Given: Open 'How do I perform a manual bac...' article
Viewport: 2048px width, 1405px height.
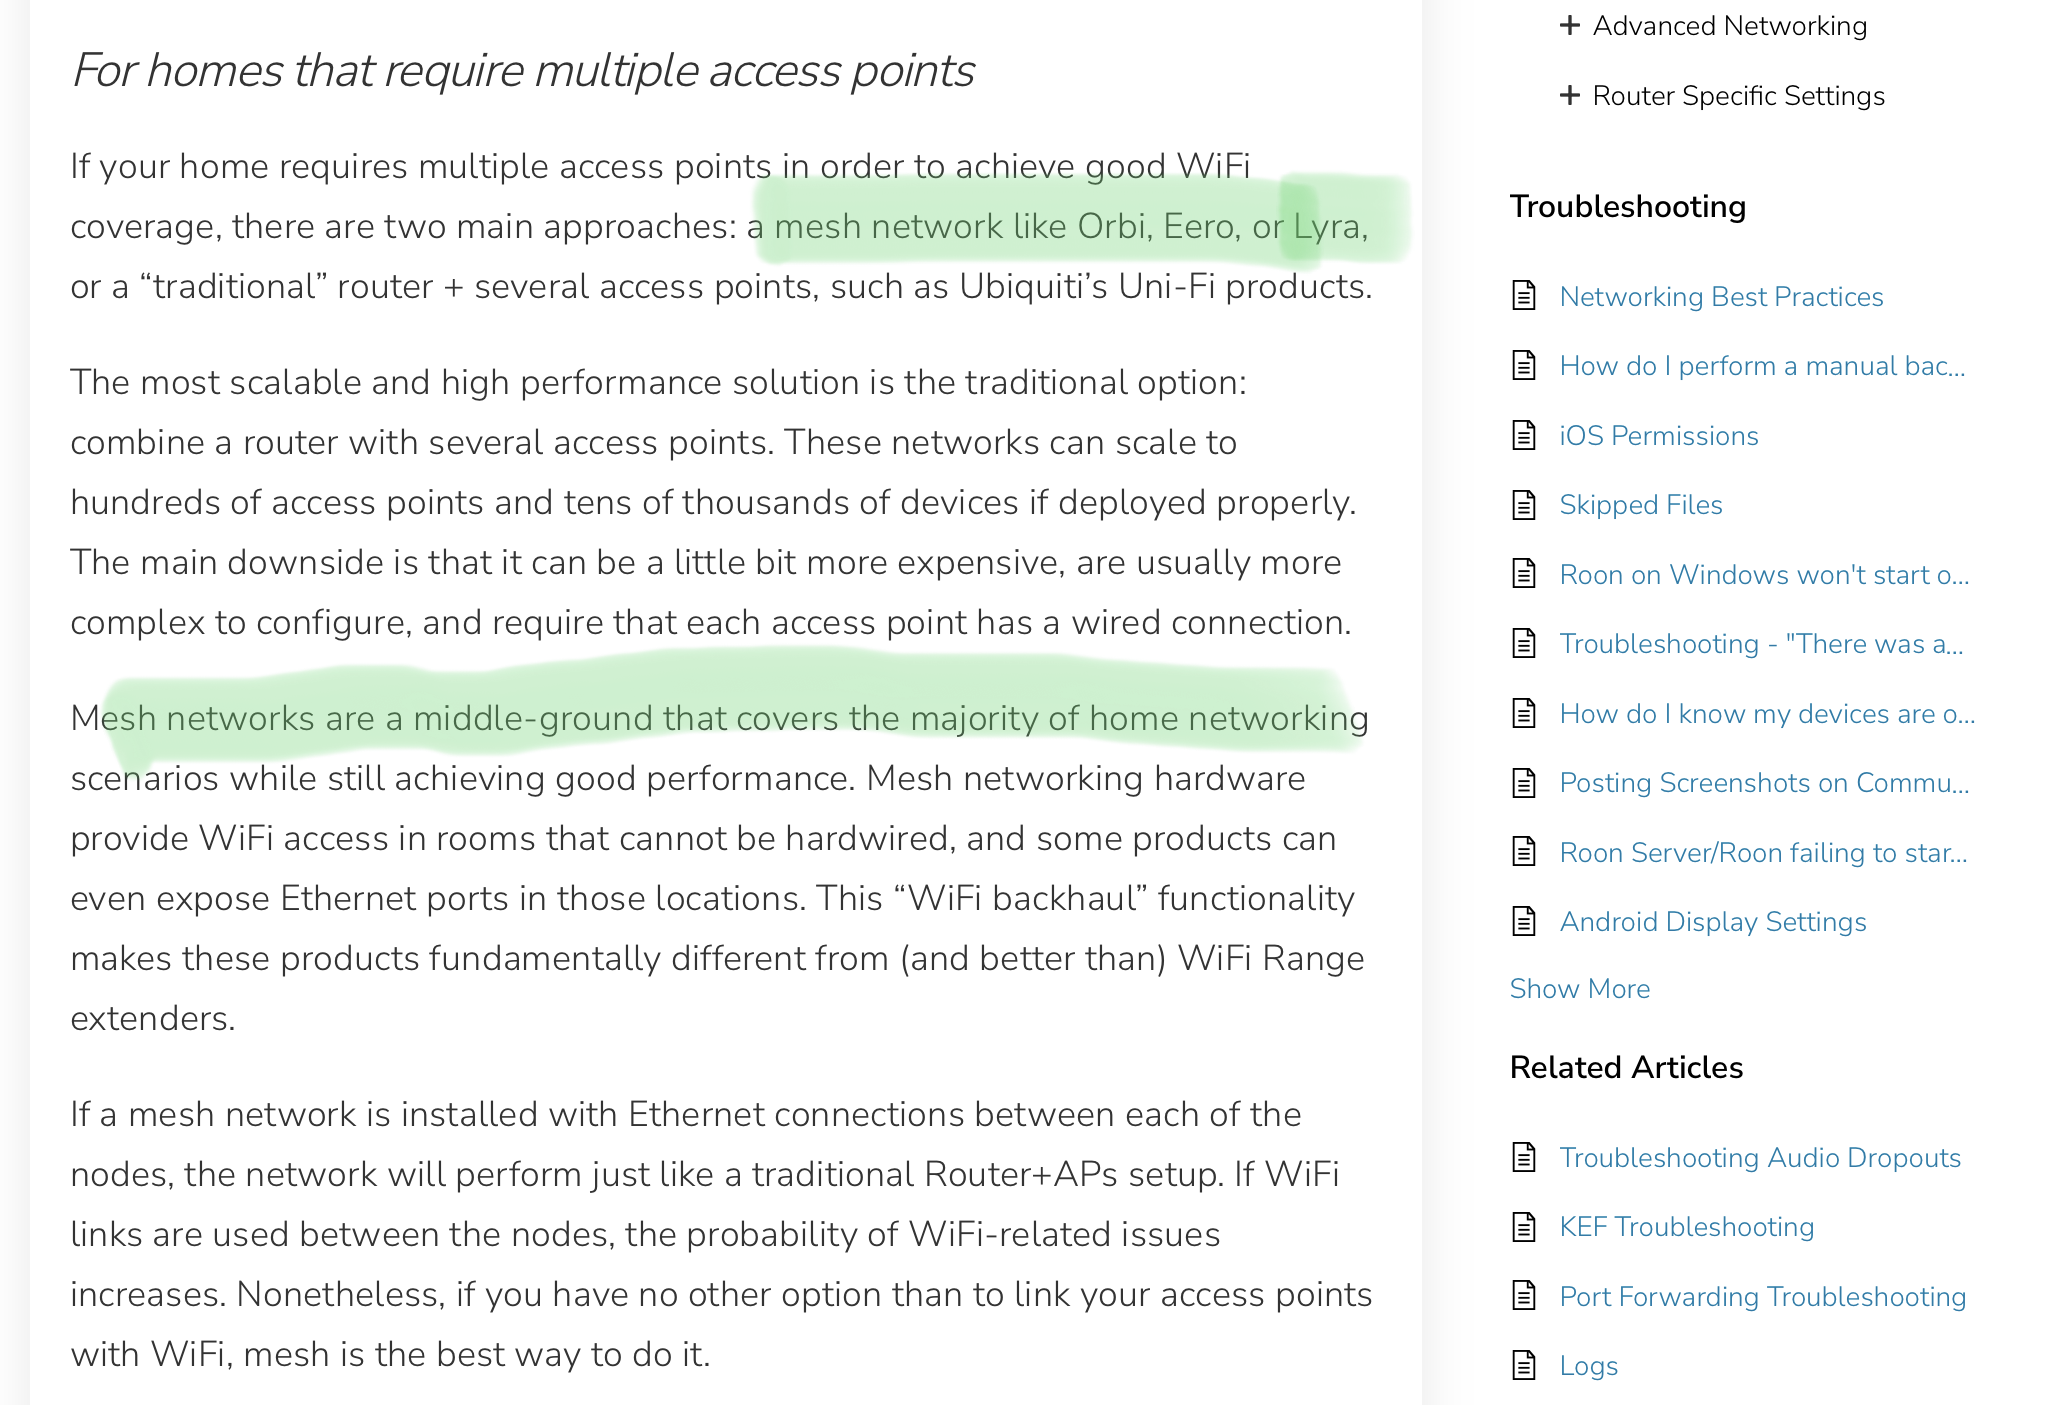Looking at the screenshot, I should (1762, 366).
